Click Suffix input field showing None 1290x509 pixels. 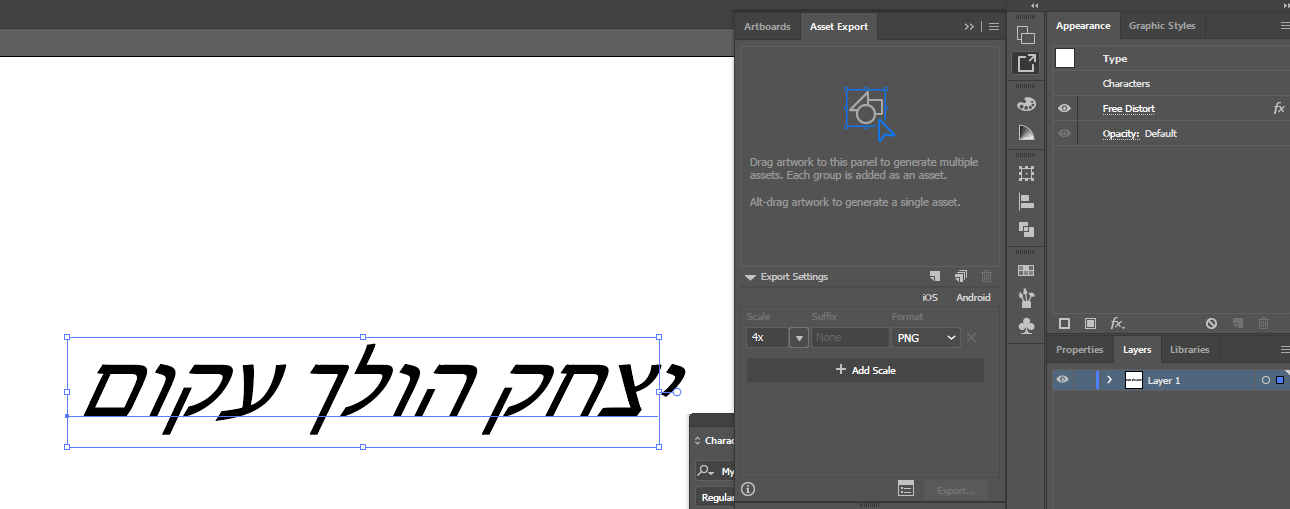click(850, 338)
